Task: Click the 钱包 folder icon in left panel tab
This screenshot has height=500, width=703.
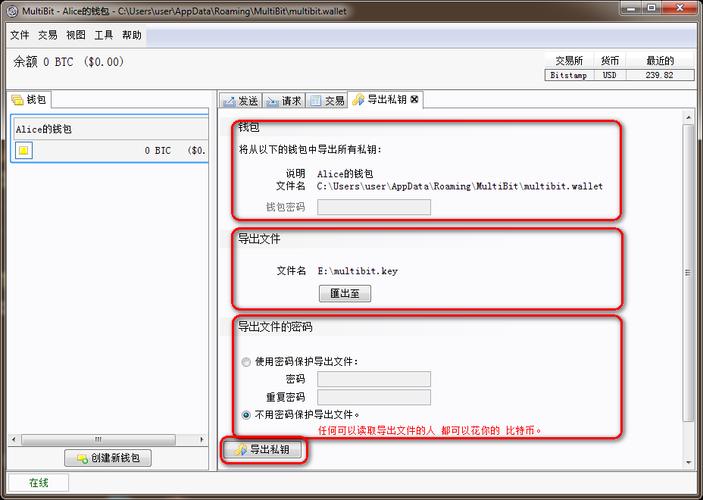Action: (x=17, y=100)
